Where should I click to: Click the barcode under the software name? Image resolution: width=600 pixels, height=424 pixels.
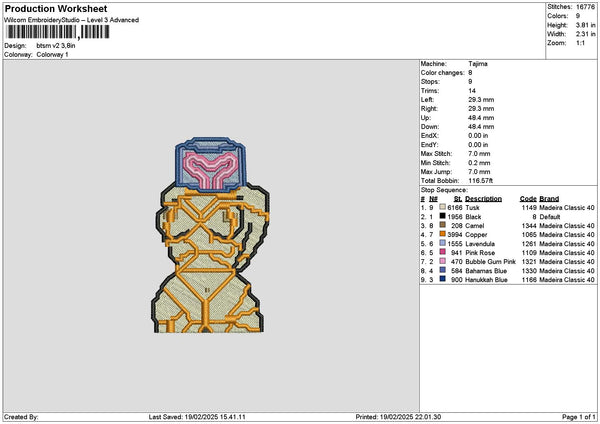pos(58,32)
